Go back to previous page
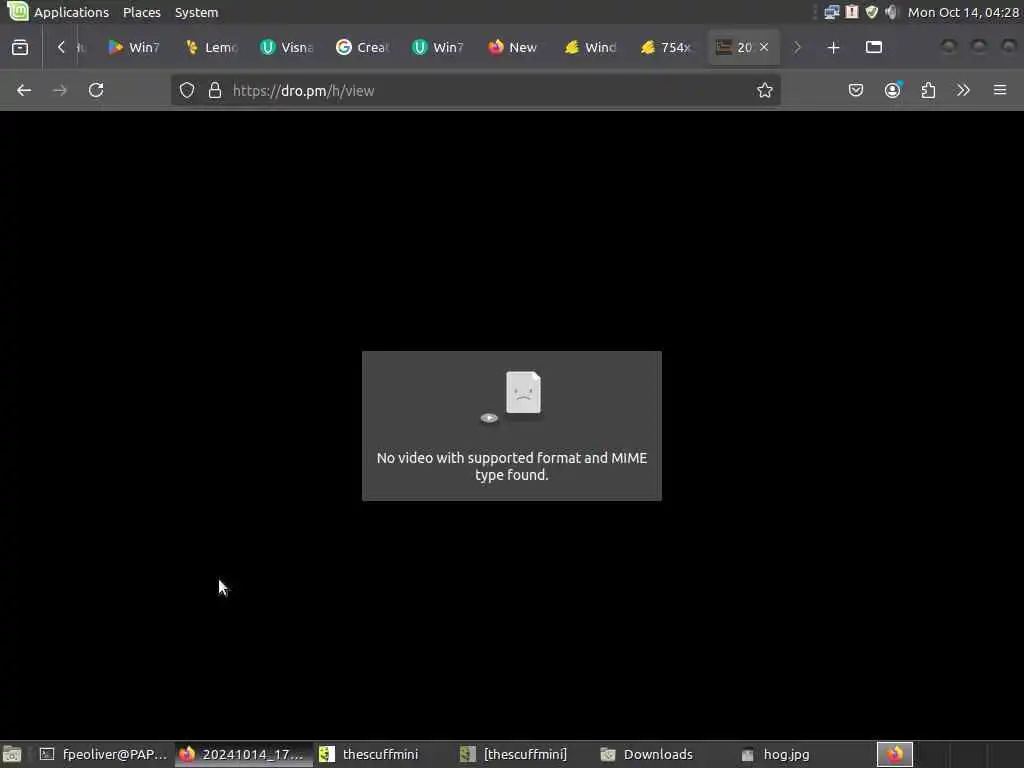Image resolution: width=1024 pixels, height=768 pixels. pyautogui.click(x=24, y=90)
